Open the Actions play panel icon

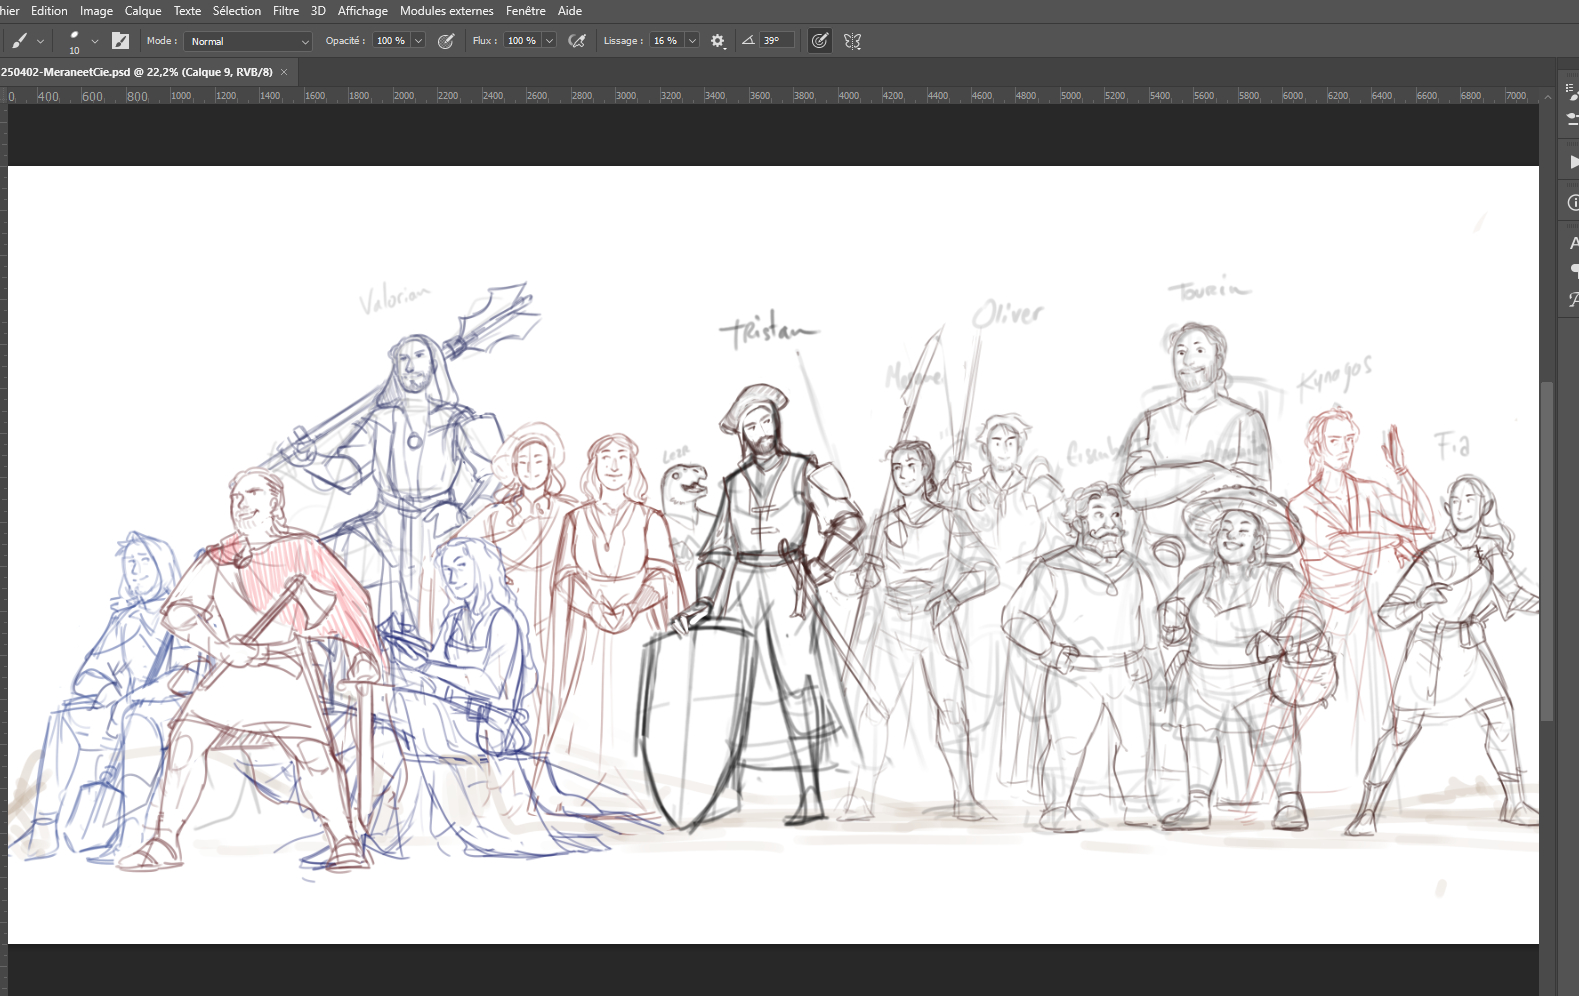[x=1572, y=162]
